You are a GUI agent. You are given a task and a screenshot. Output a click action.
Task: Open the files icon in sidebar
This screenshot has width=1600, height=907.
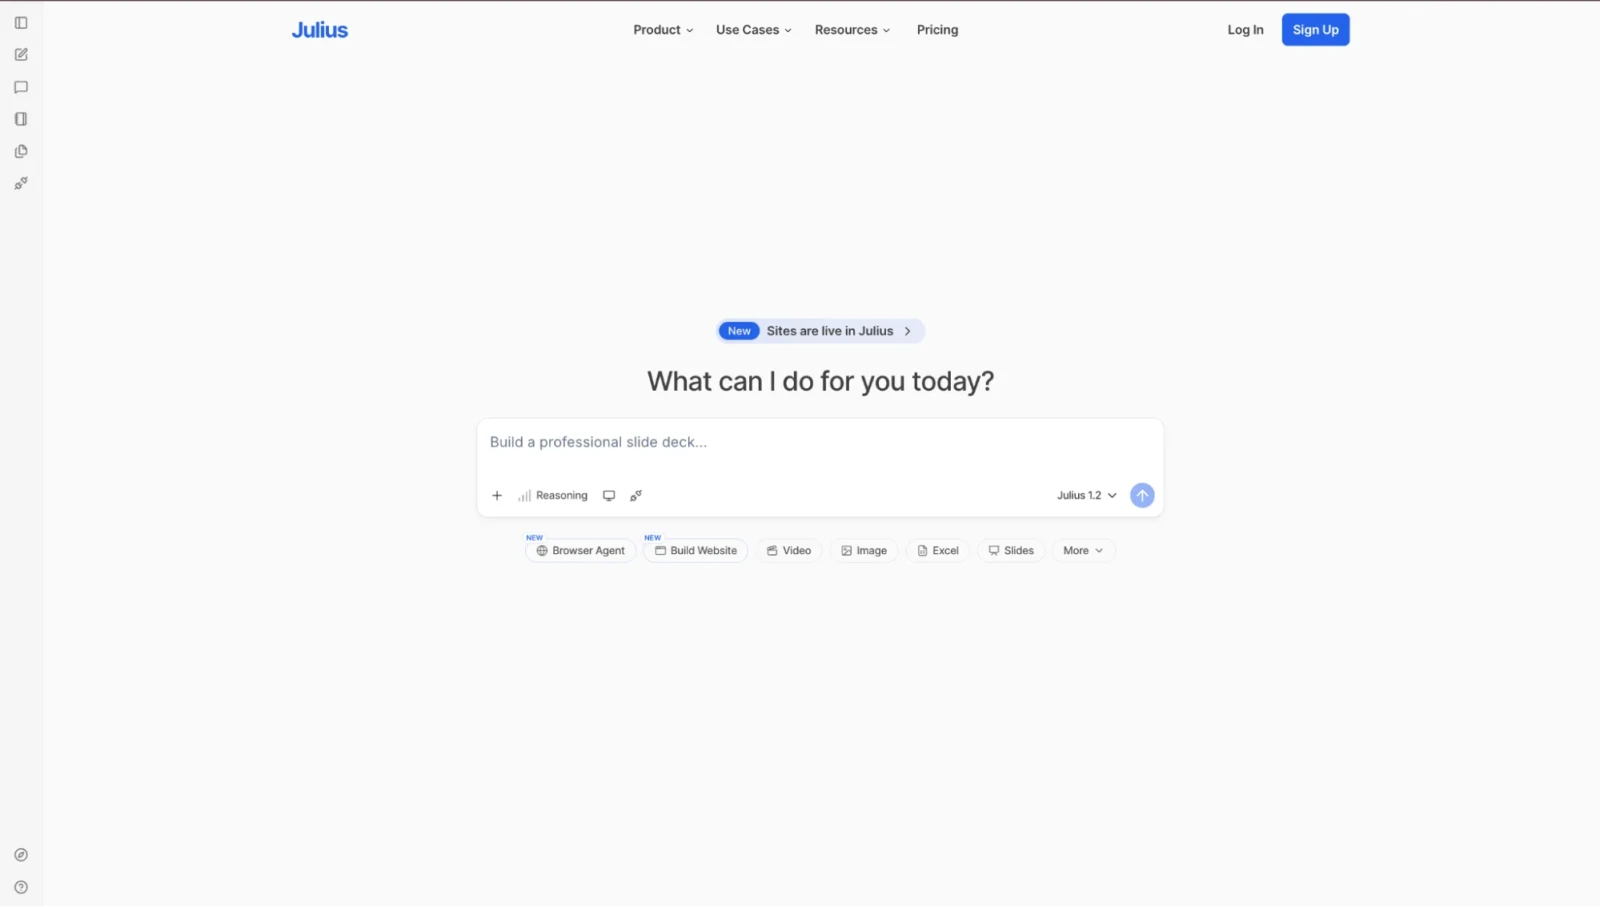21,151
